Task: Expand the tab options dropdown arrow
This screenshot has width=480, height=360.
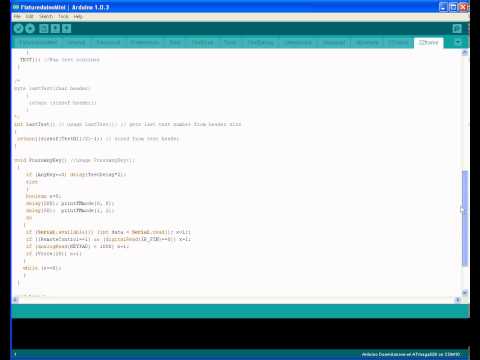Action: point(458,42)
